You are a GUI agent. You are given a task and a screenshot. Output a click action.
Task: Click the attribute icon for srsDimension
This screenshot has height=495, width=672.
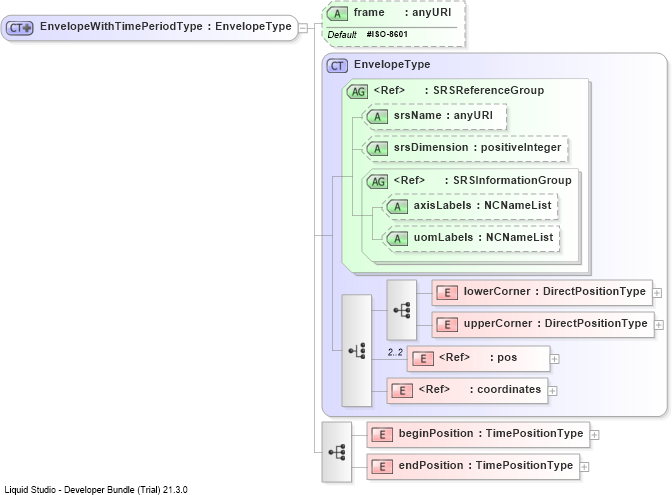[x=377, y=148]
